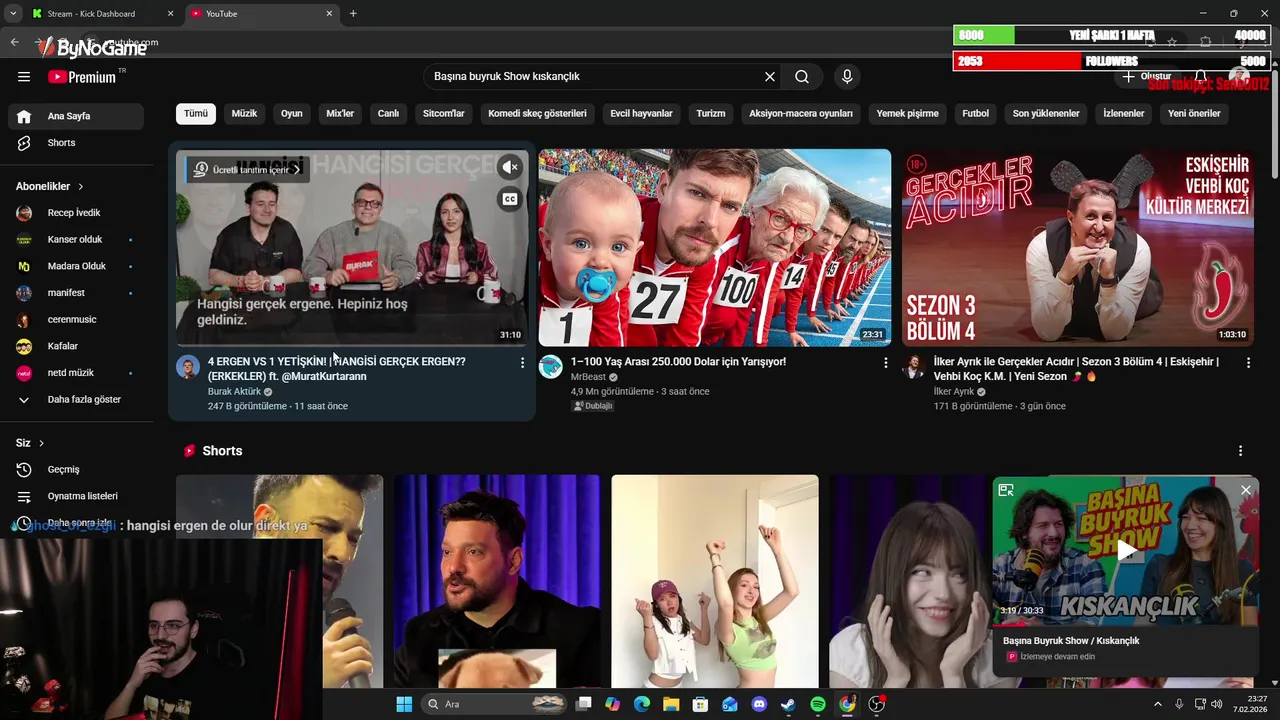This screenshot has height=720, width=1280.
Task: Play the Kıskançlık miniplayer video
Action: click(1126, 550)
